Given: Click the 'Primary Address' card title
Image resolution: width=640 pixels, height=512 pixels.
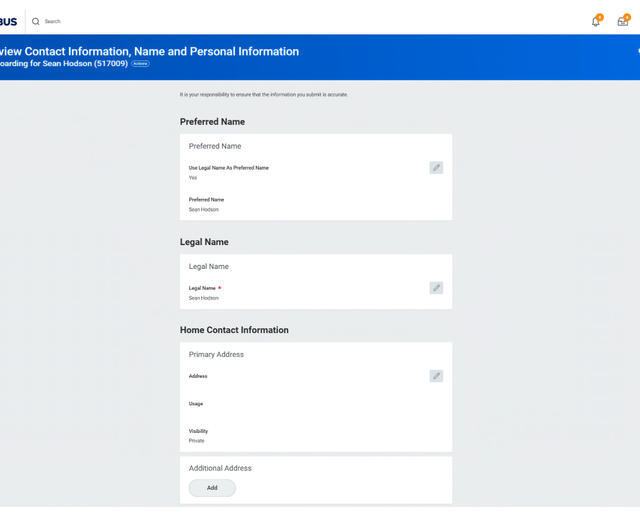Looking at the screenshot, I should (x=216, y=354).
